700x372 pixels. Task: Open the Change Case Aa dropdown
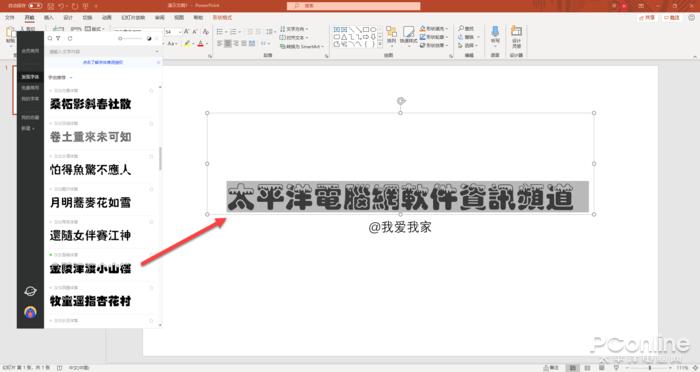173,44
